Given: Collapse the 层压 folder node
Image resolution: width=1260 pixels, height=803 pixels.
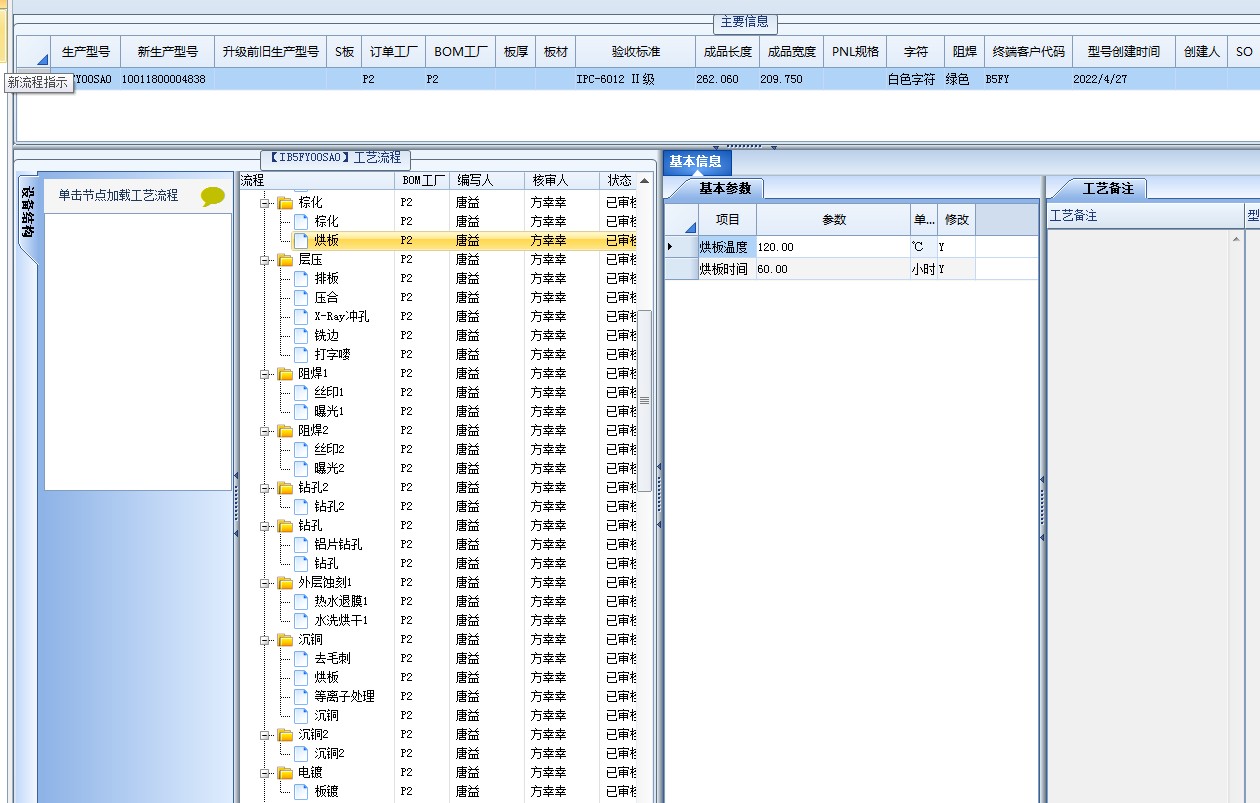Looking at the screenshot, I should coord(266,260).
